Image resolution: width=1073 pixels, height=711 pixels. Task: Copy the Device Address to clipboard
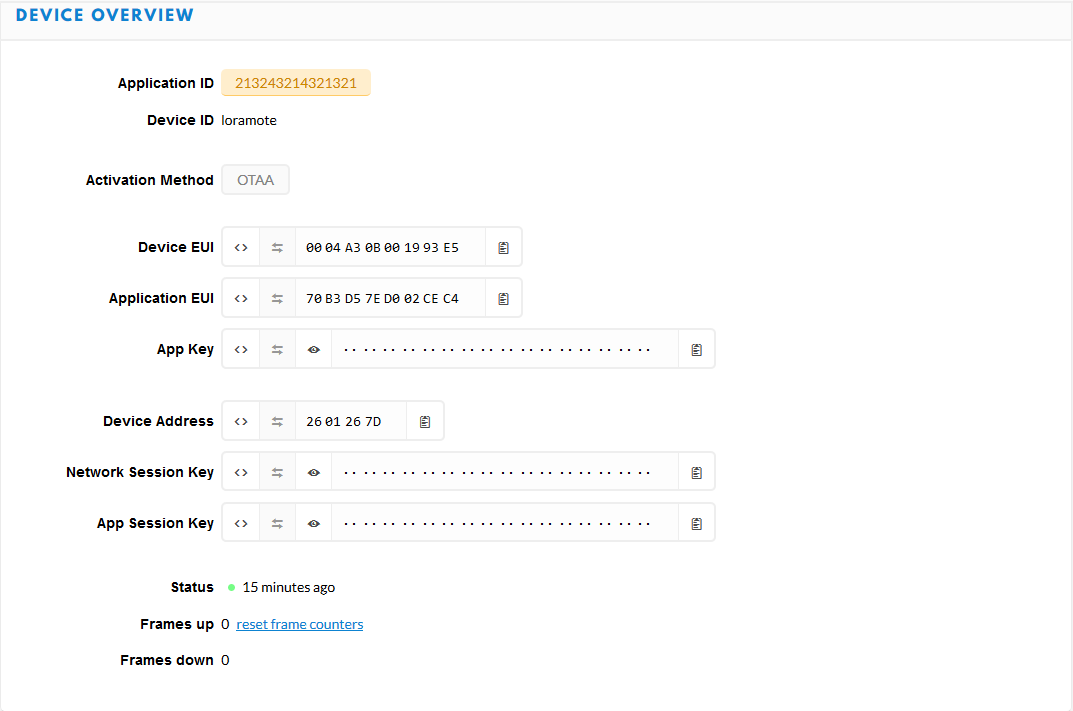click(425, 421)
